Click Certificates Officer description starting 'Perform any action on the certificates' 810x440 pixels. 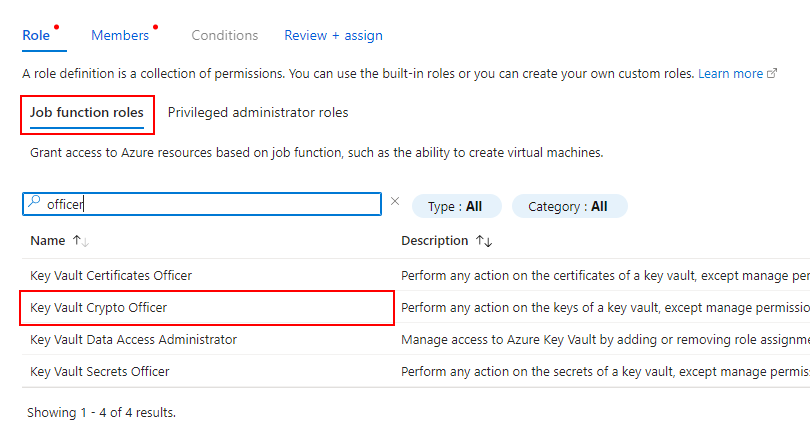click(605, 276)
